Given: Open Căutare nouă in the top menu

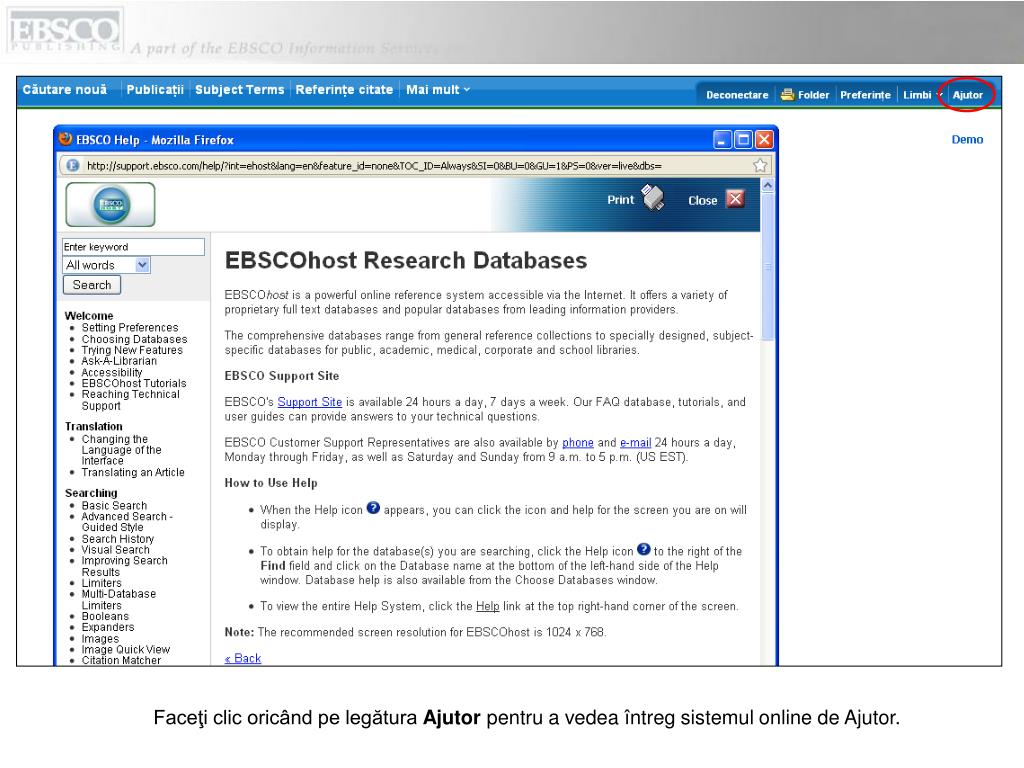Looking at the screenshot, I should (65, 90).
